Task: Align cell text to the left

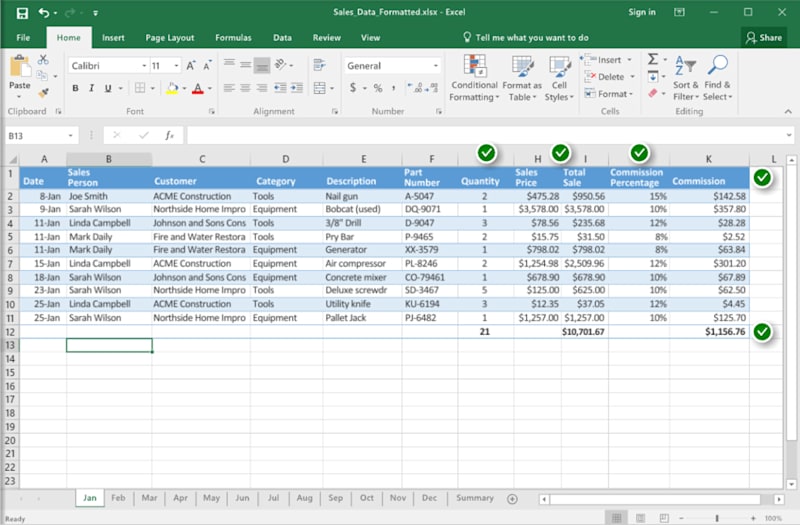Action: point(229,88)
